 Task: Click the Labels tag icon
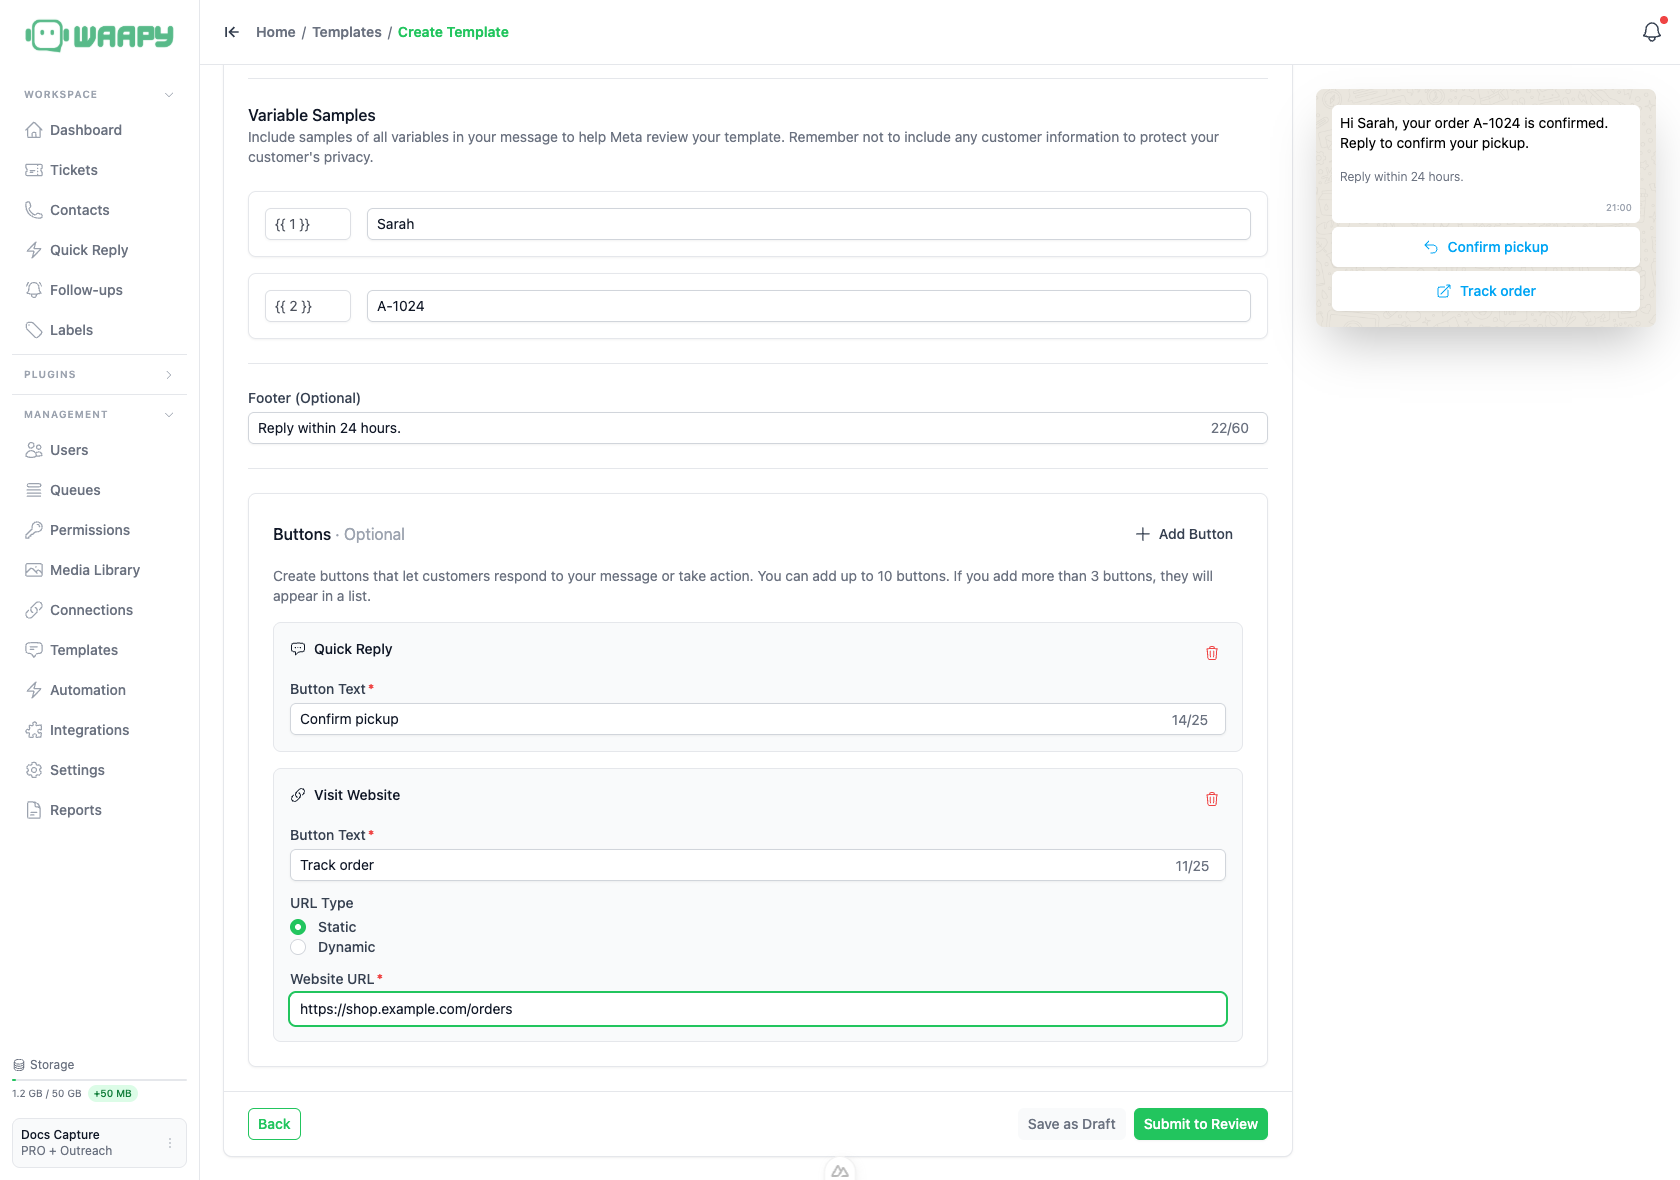click(x=34, y=330)
